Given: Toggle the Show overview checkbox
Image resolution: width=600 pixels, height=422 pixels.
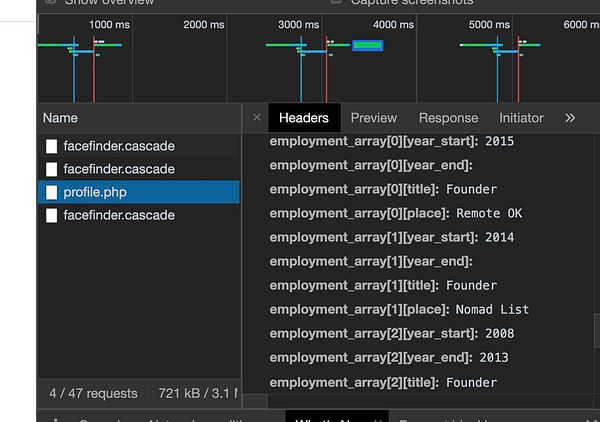Looking at the screenshot, I should pos(51,2).
